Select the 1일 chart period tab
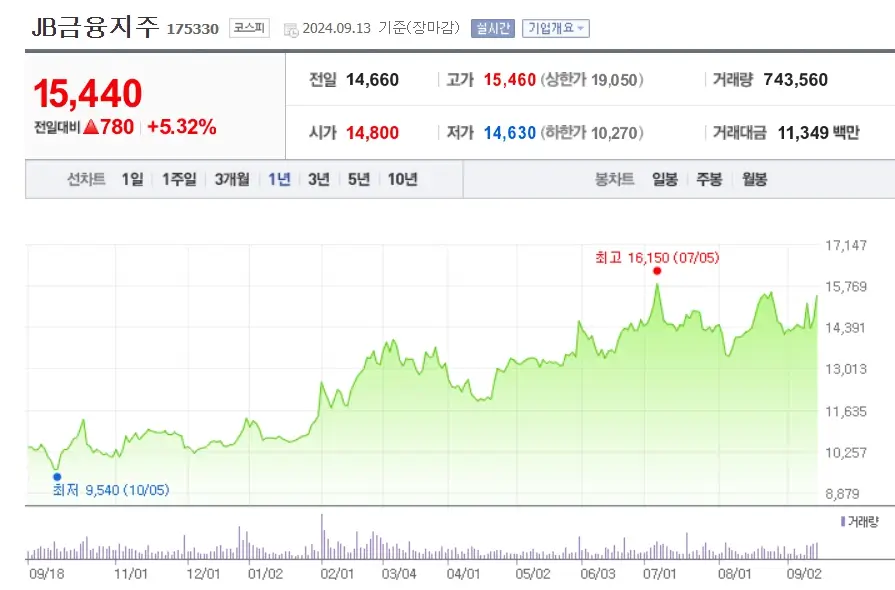 click(x=131, y=182)
